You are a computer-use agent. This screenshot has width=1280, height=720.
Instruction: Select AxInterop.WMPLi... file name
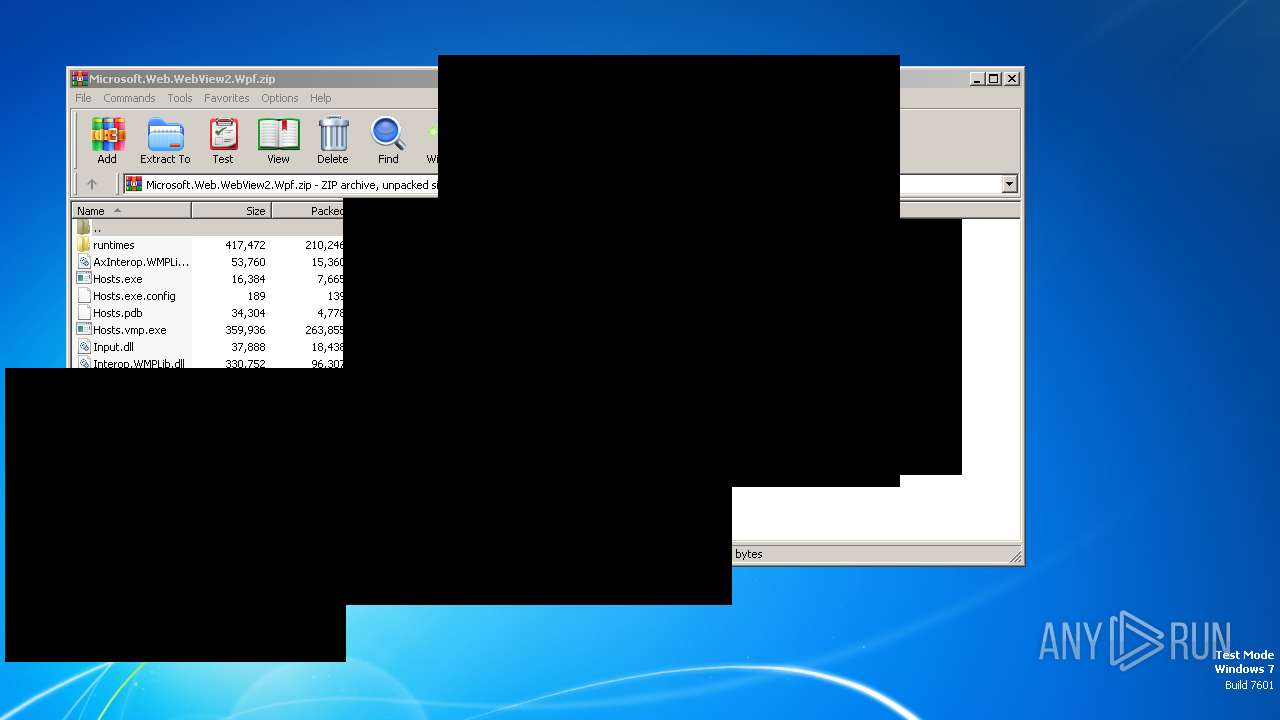click(x=141, y=262)
